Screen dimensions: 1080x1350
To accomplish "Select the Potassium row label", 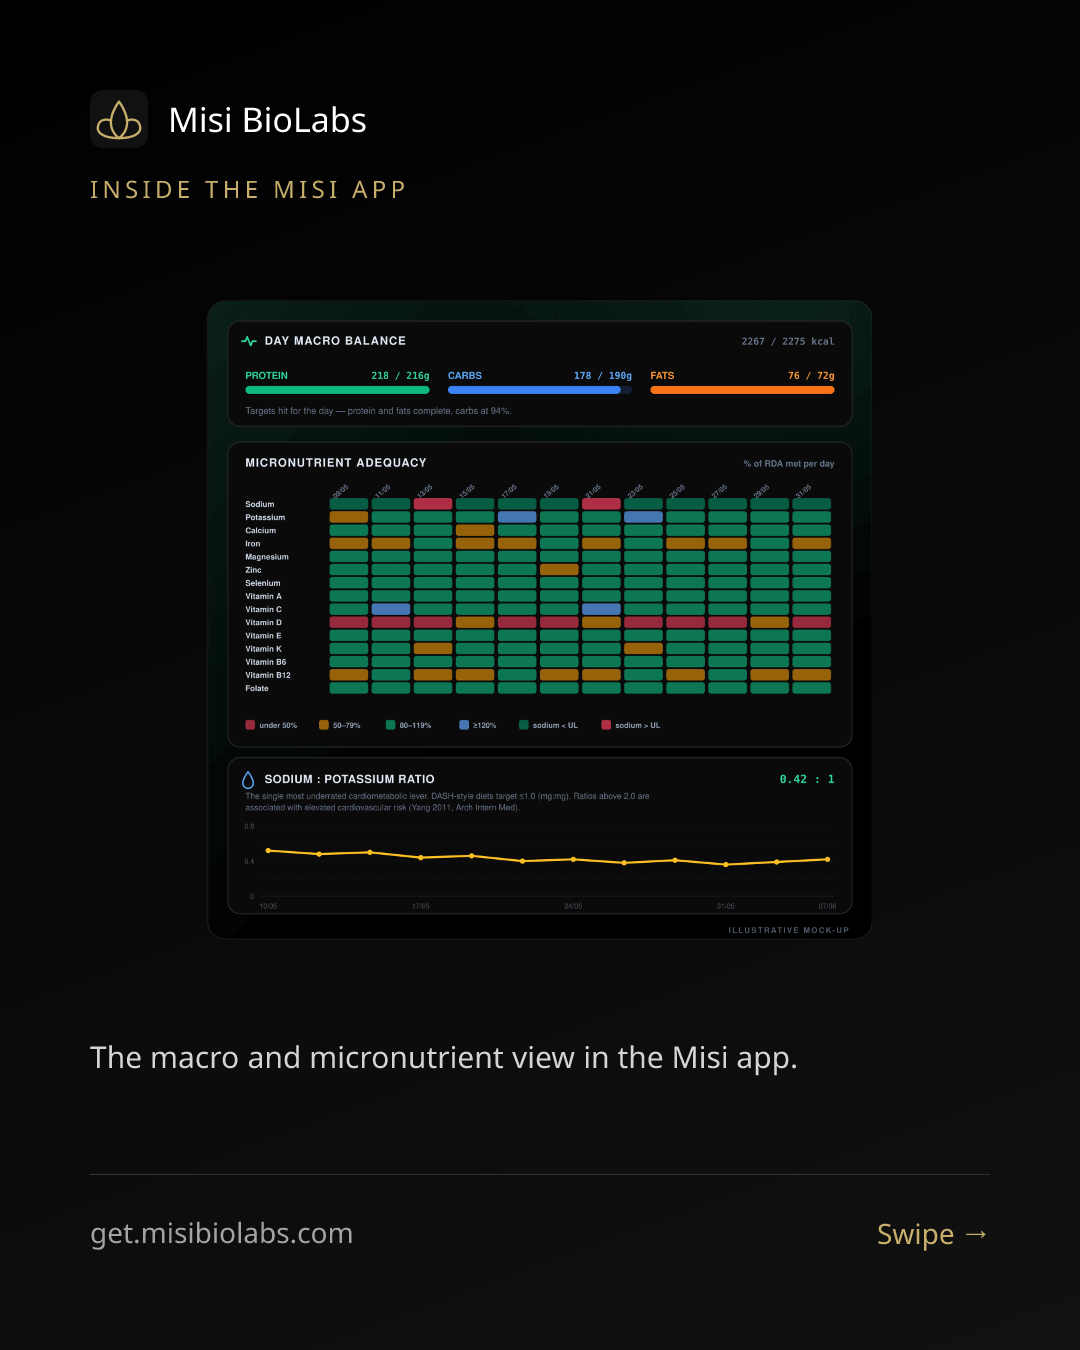I will [x=265, y=517].
